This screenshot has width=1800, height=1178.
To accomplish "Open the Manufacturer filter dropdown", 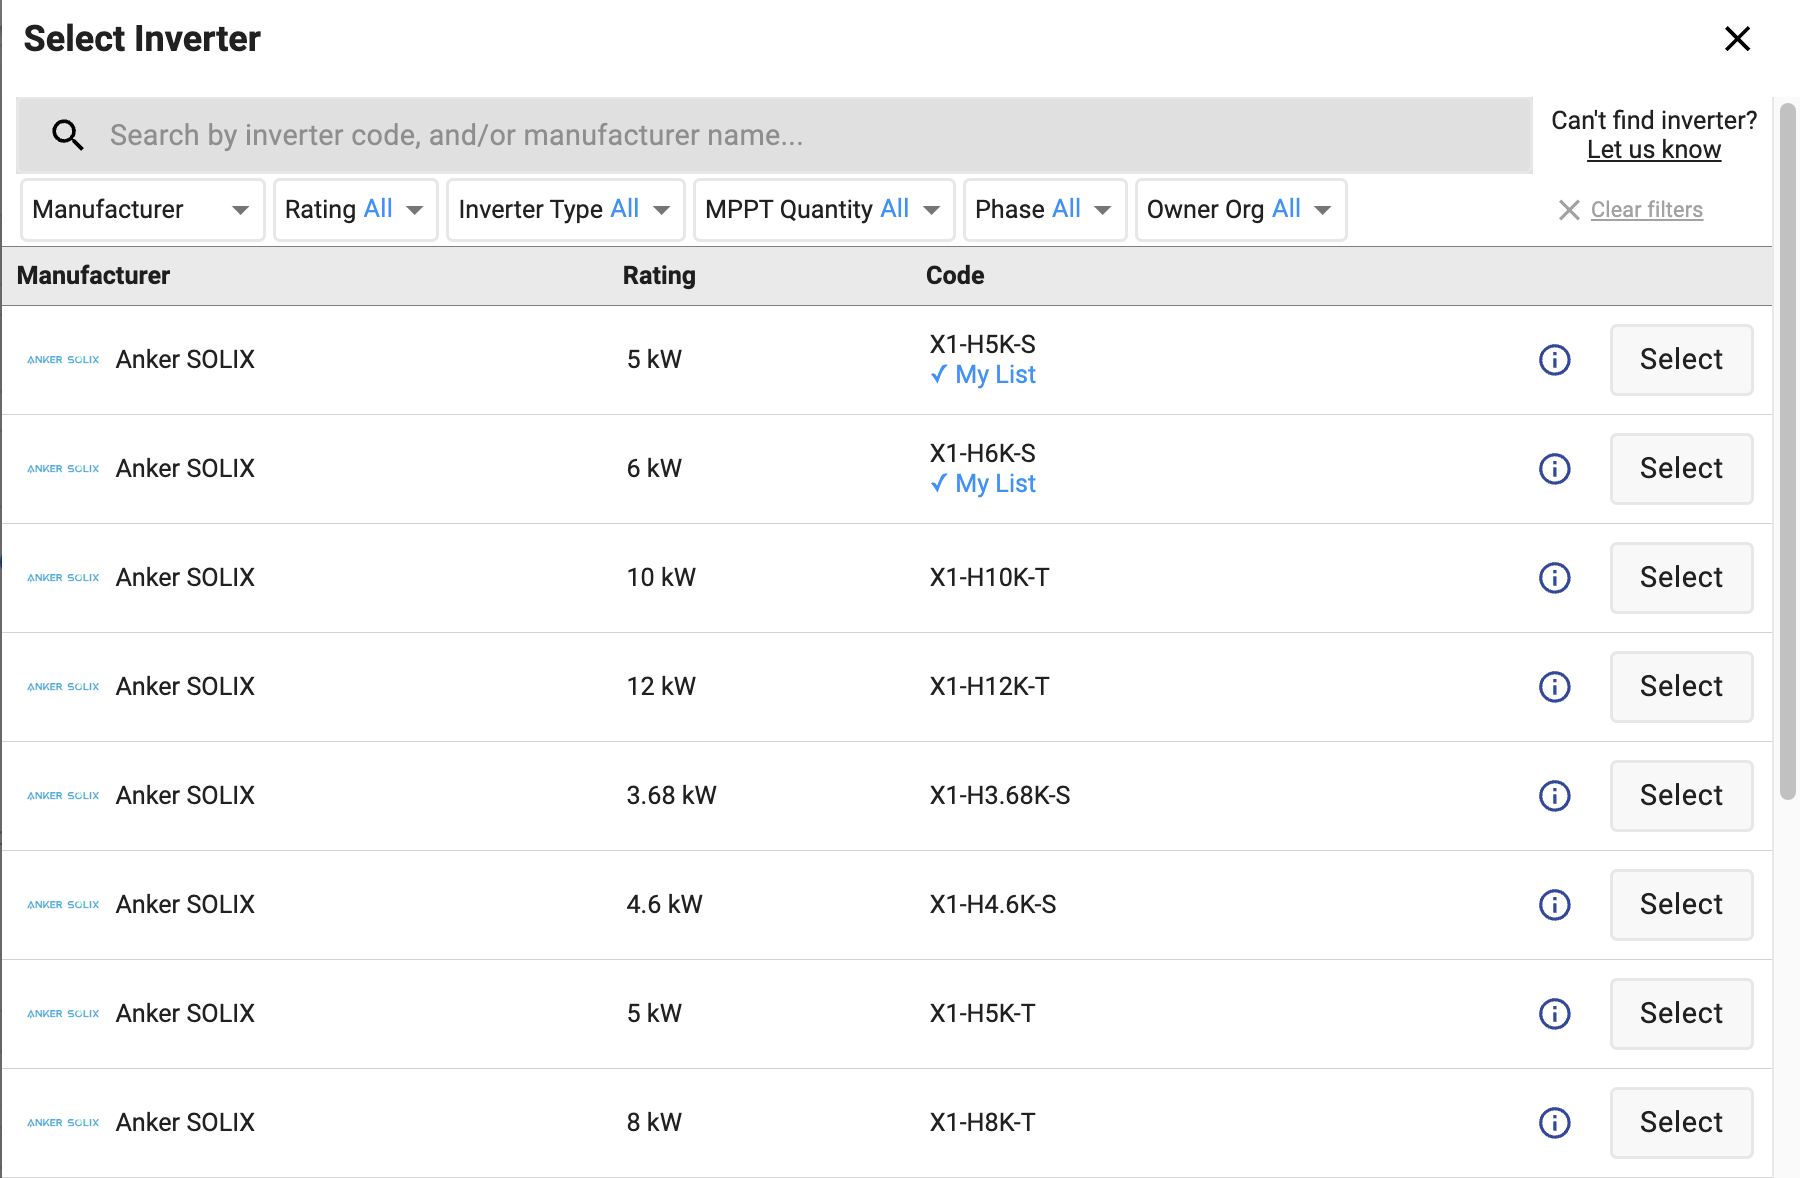I will tap(142, 210).
